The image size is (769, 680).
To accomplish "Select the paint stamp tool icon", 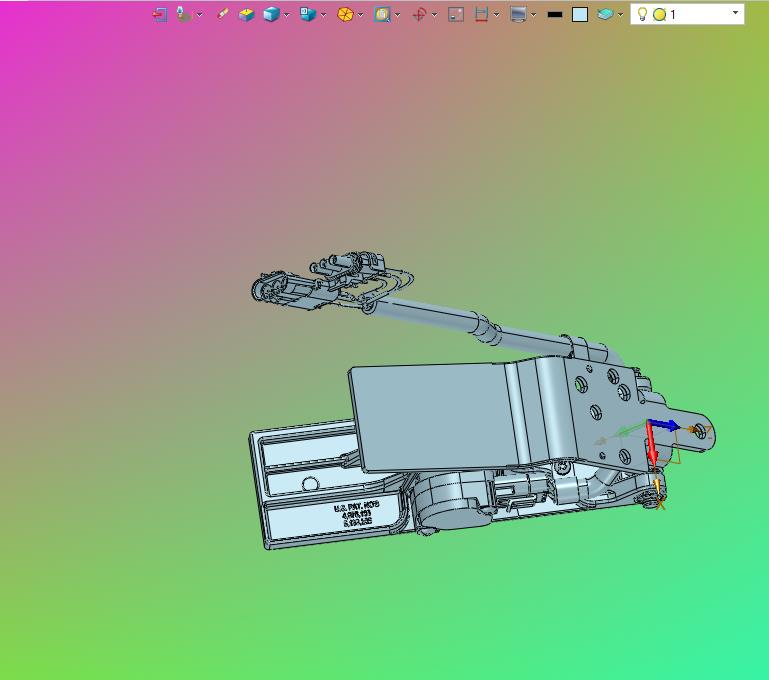I will (184, 15).
